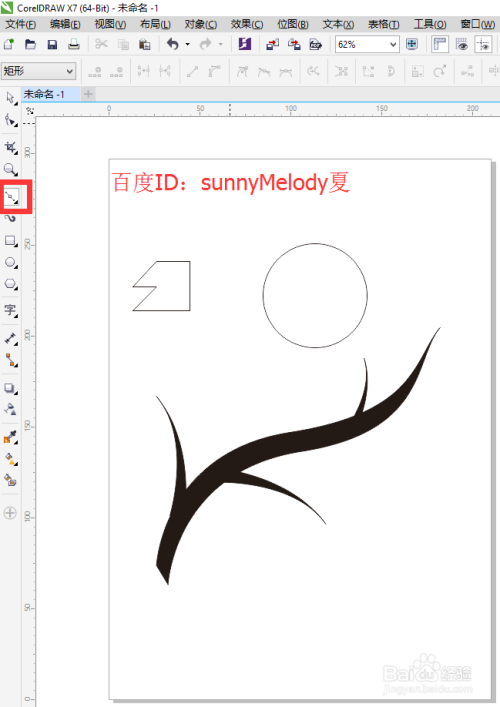The width and height of the screenshot is (500, 707).
Task: Select the Polygon tool
Action: coord(10,284)
